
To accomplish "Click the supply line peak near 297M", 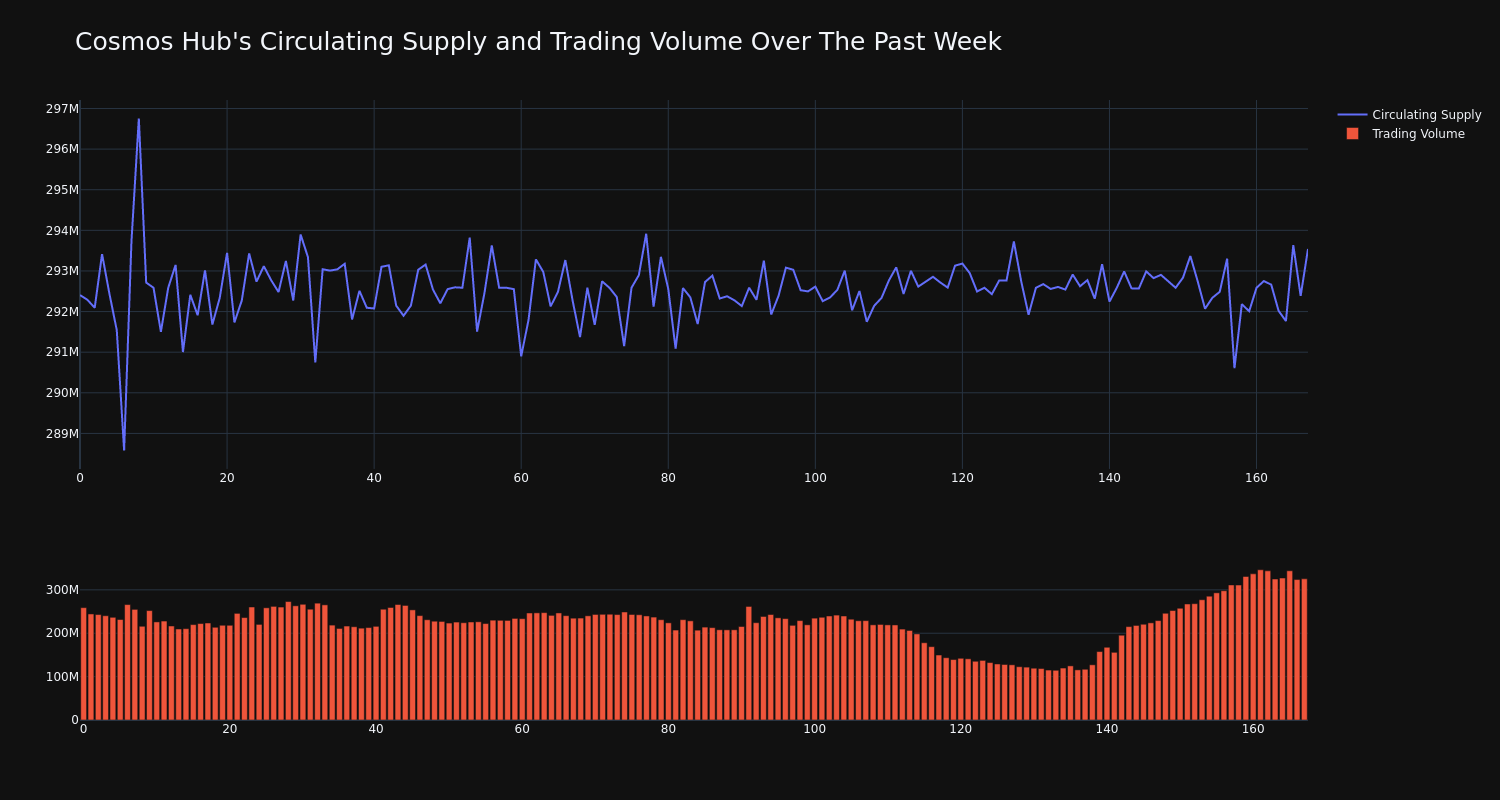I will pyautogui.click(x=139, y=120).
